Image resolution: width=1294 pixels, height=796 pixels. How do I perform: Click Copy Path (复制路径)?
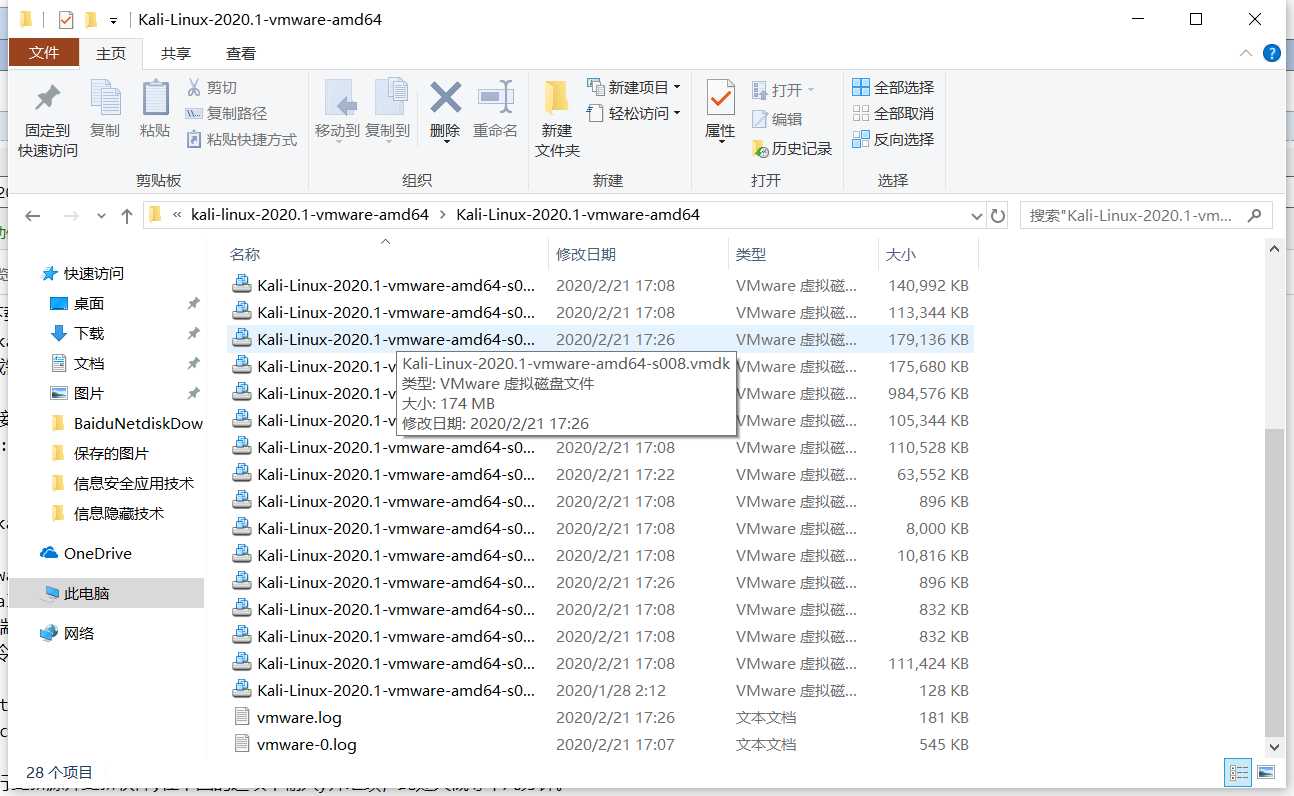point(226,114)
